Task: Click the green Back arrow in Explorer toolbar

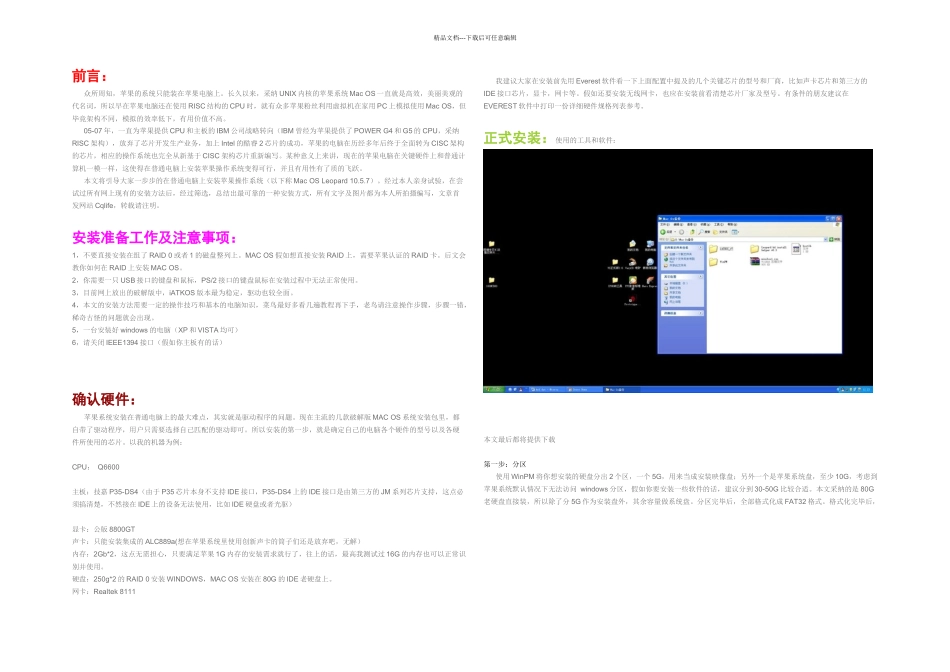Action: [663, 232]
